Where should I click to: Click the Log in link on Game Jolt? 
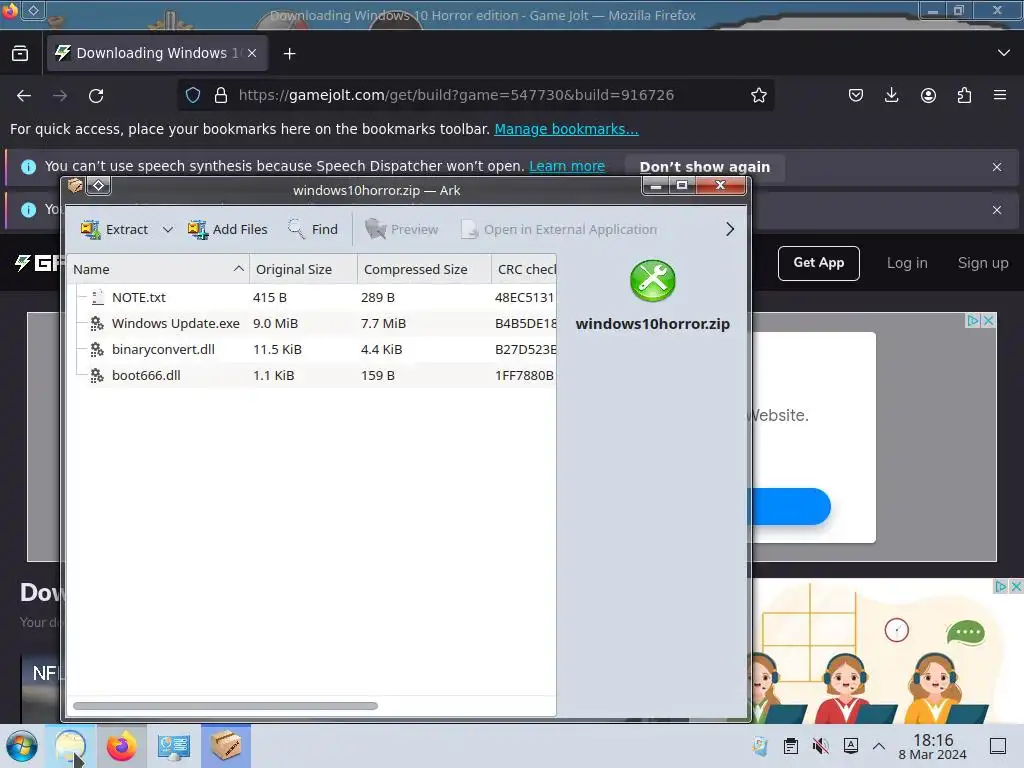coord(907,263)
